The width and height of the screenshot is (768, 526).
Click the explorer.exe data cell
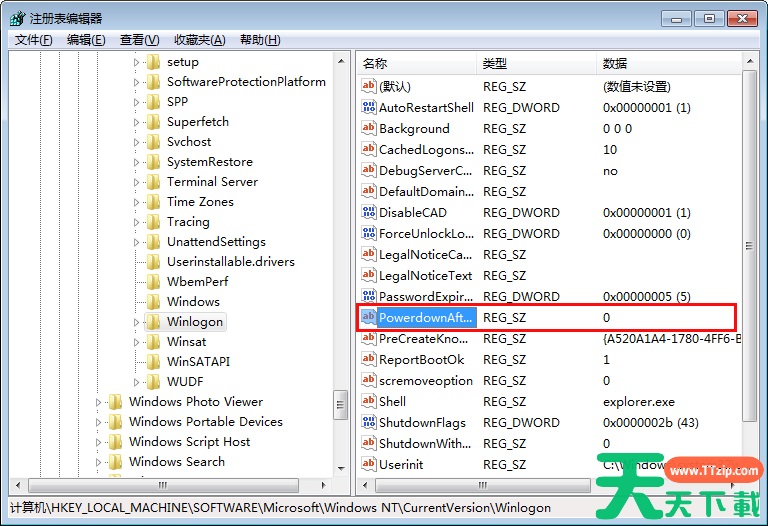[x=639, y=402]
